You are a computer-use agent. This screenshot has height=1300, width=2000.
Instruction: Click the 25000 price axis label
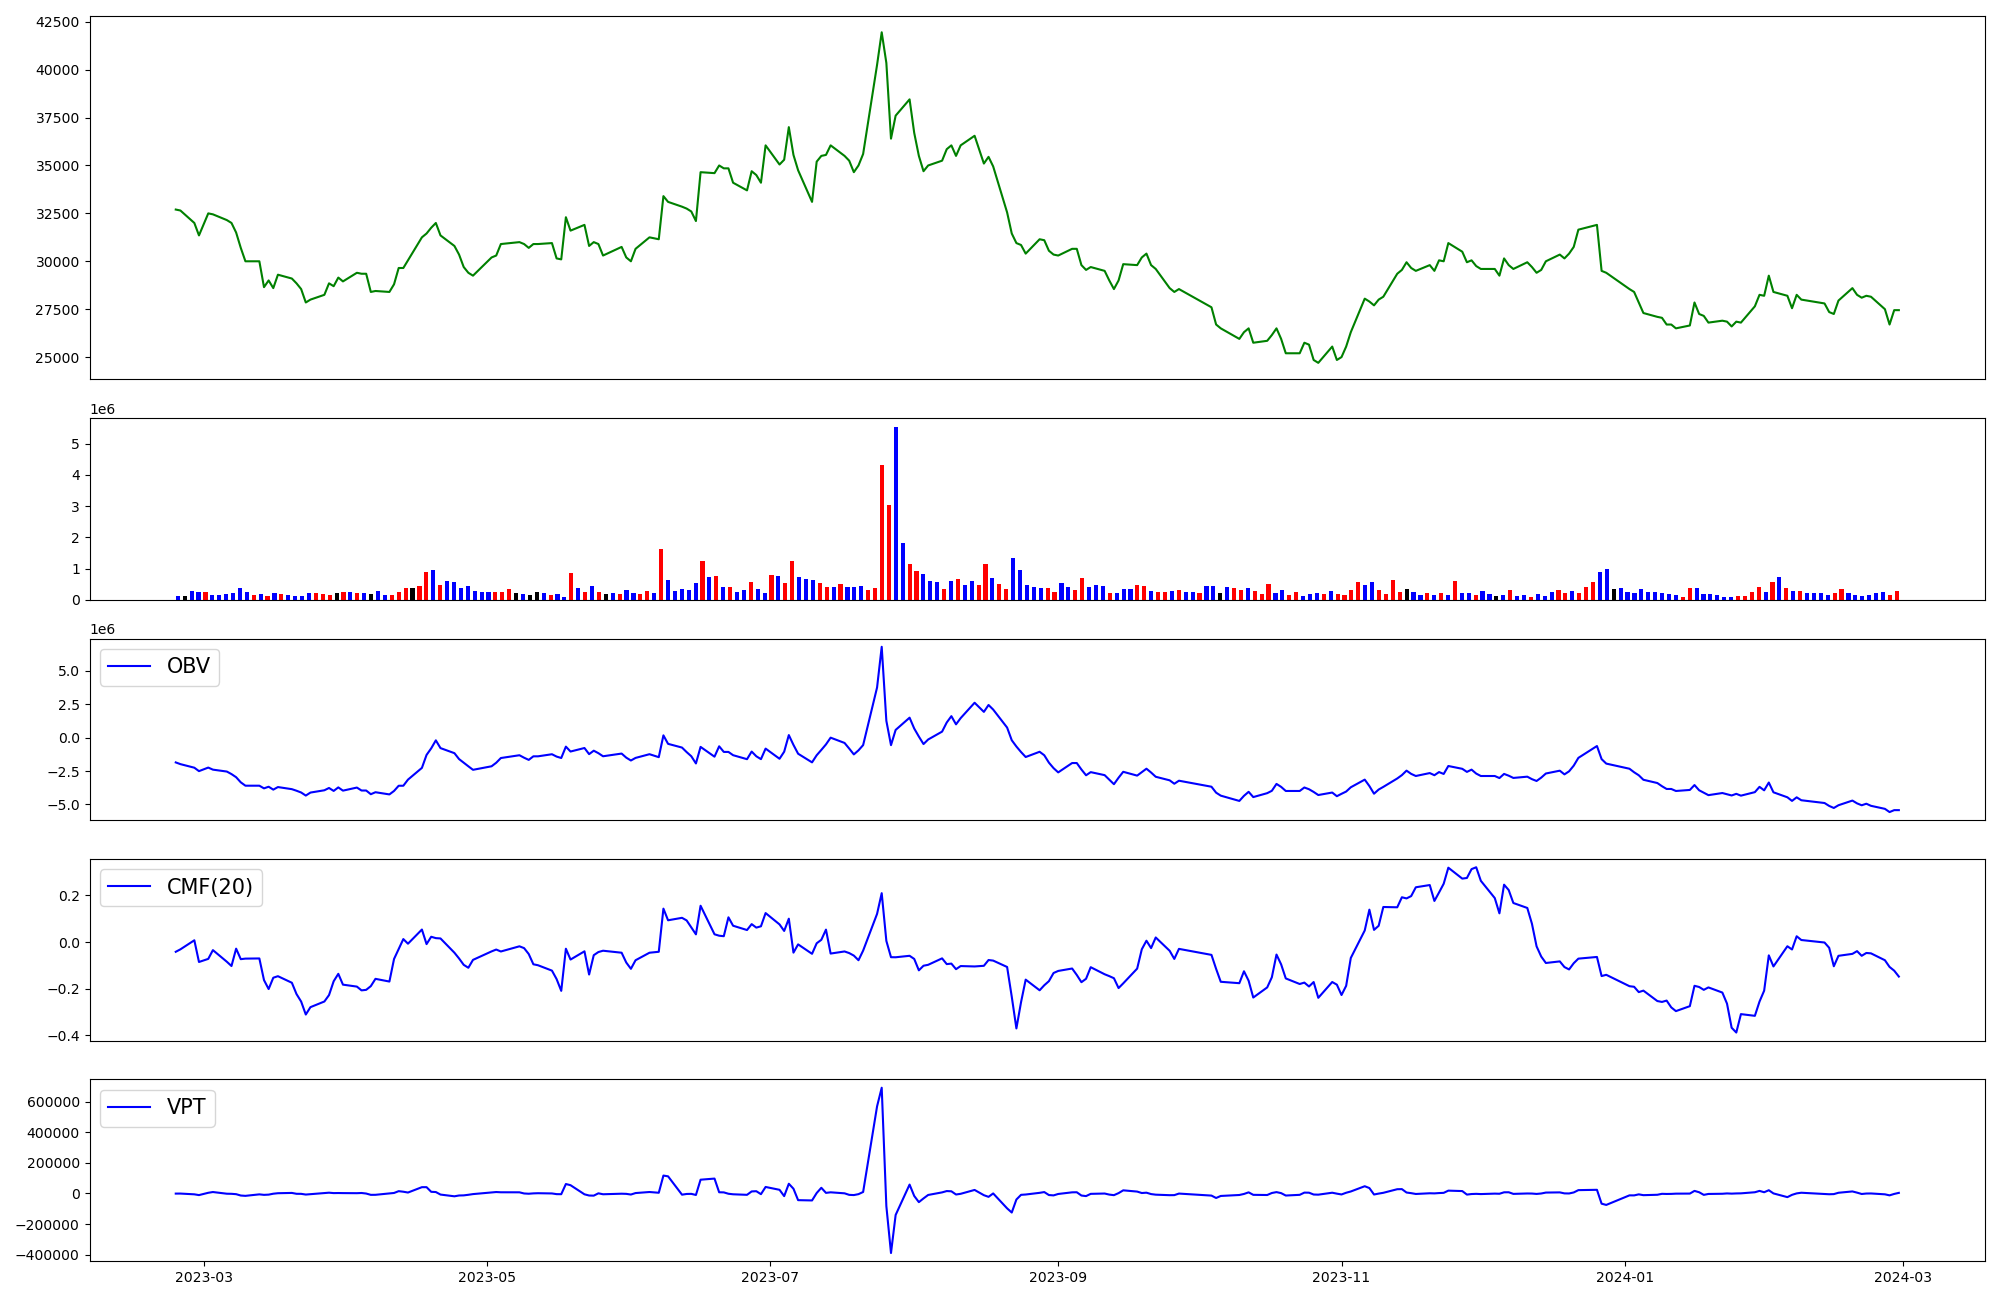(57, 358)
